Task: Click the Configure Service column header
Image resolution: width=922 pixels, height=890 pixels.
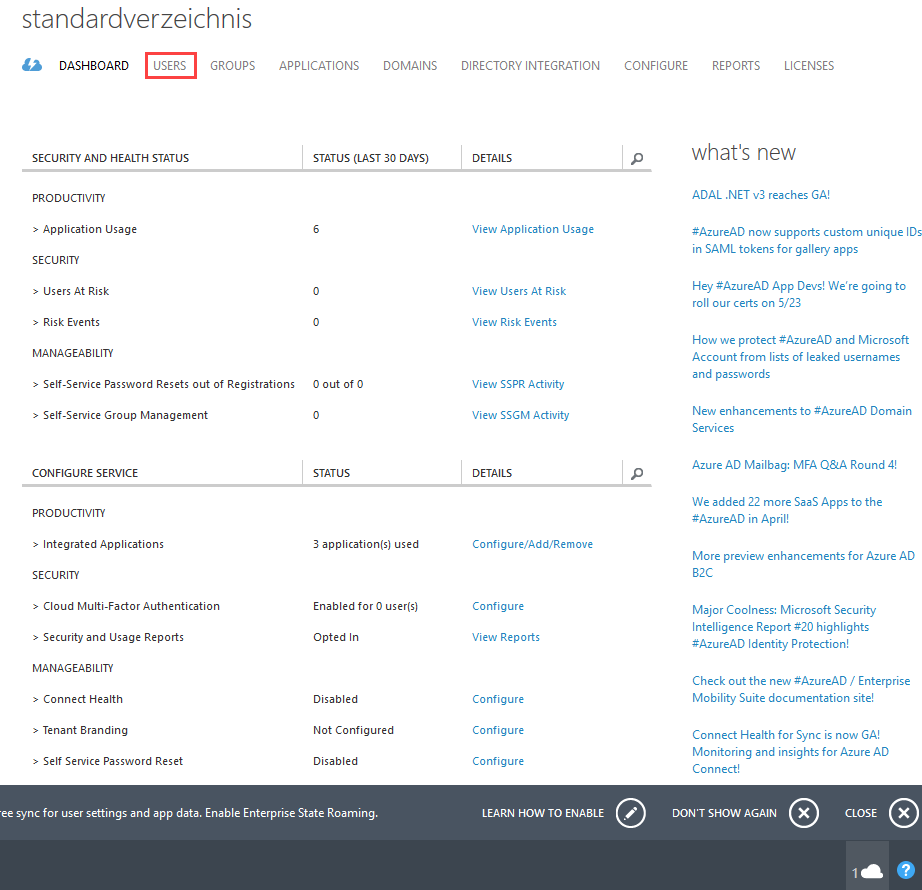Action: (85, 473)
